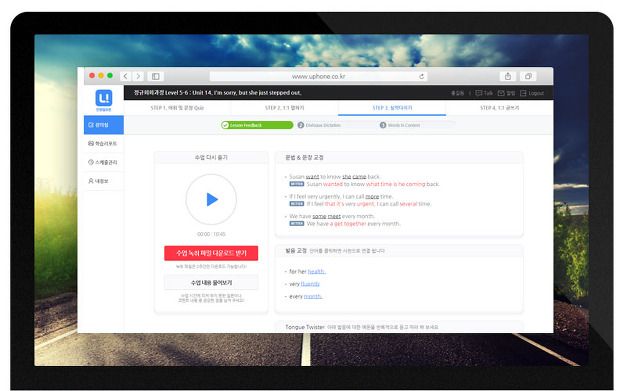Open the sidebar item with the clock icon
The image size is (620, 391).
tap(104, 162)
